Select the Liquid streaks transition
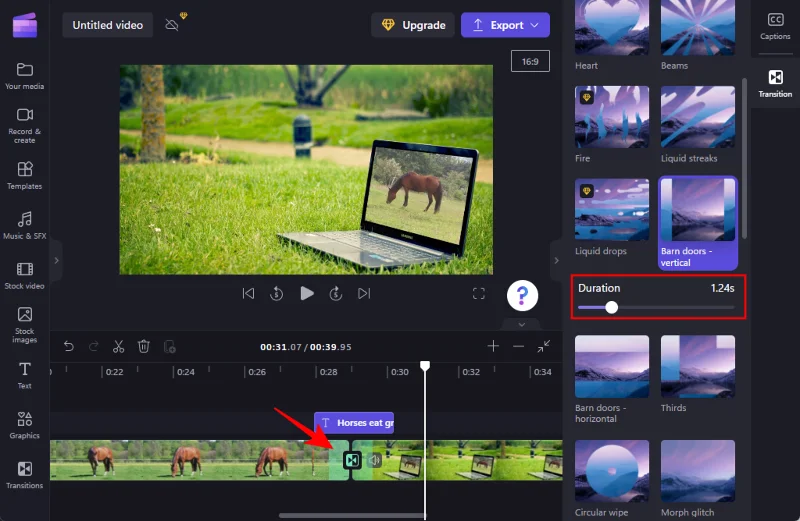The height and width of the screenshot is (521, 800). click(697, 125)
